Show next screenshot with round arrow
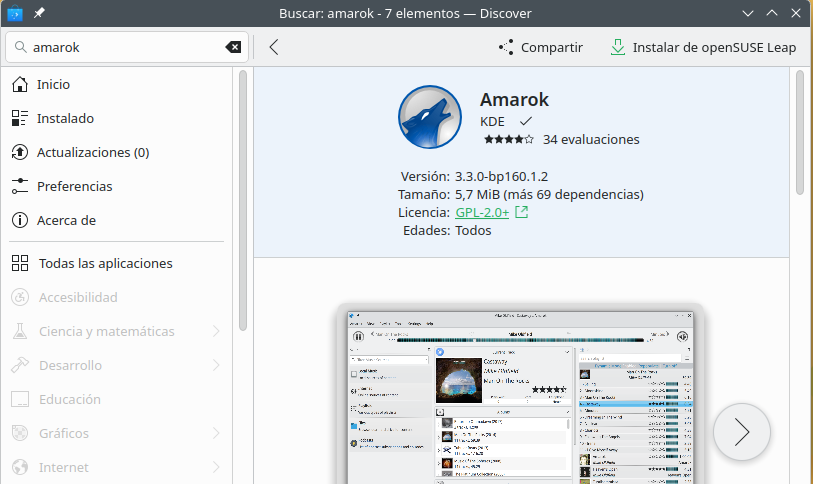 pyautogui.click(x=741, y=432)
